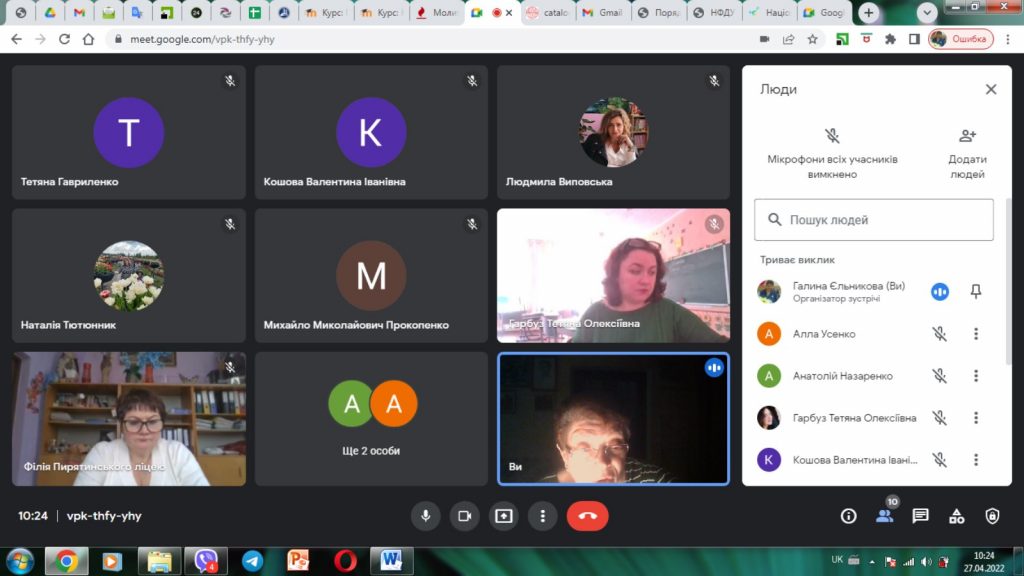This screenshot has height=576, width=1024.
Task: Click the people icon showing 10 participants
Action: tap(884, 516)
